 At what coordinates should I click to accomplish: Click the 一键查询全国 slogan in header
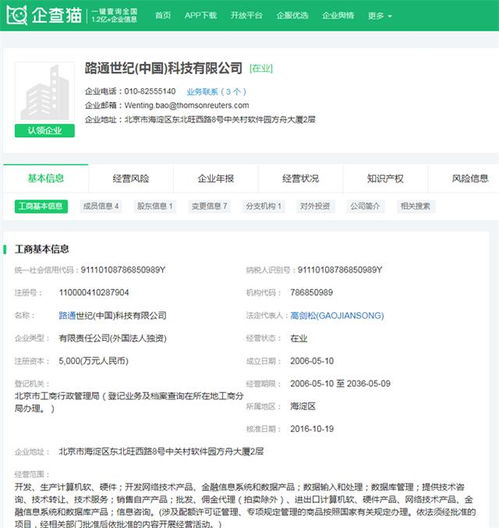click(x=115, y=11)
